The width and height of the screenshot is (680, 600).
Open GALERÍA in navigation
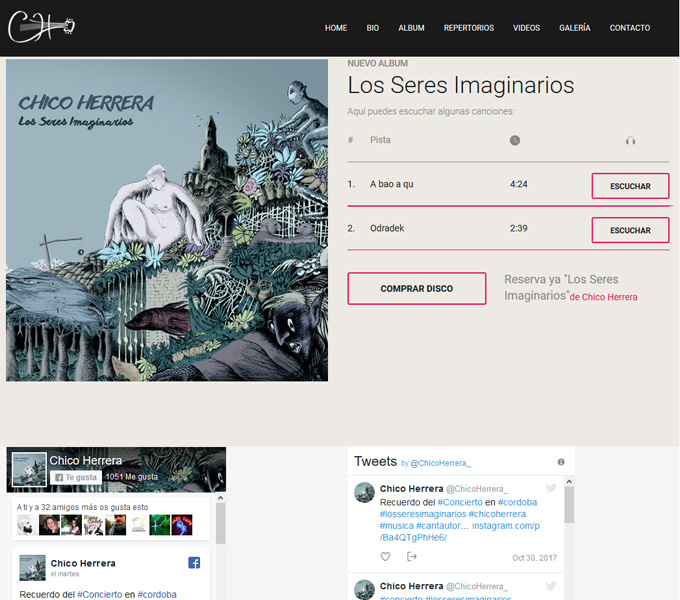pos(575,28)
